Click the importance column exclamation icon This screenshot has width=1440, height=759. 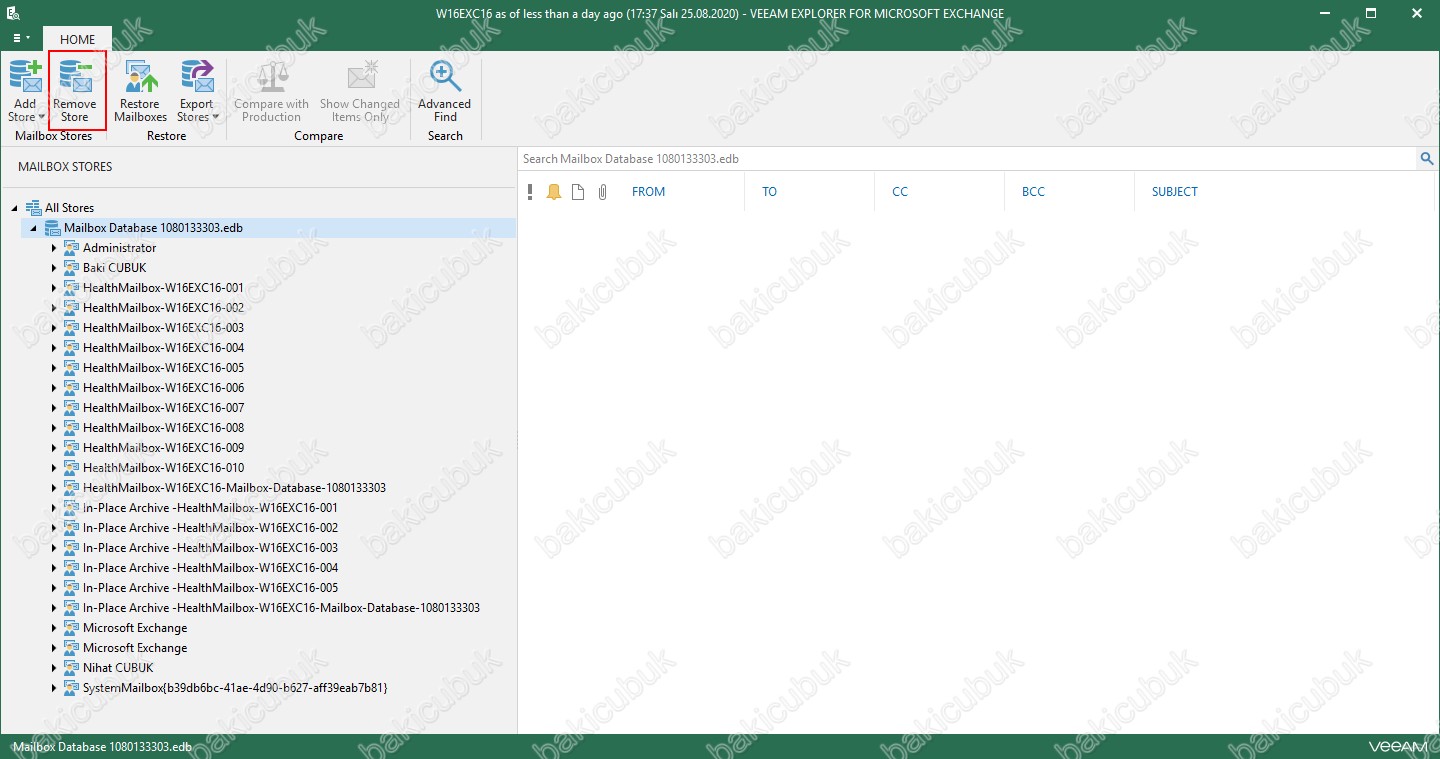click(x=531, y=192)
